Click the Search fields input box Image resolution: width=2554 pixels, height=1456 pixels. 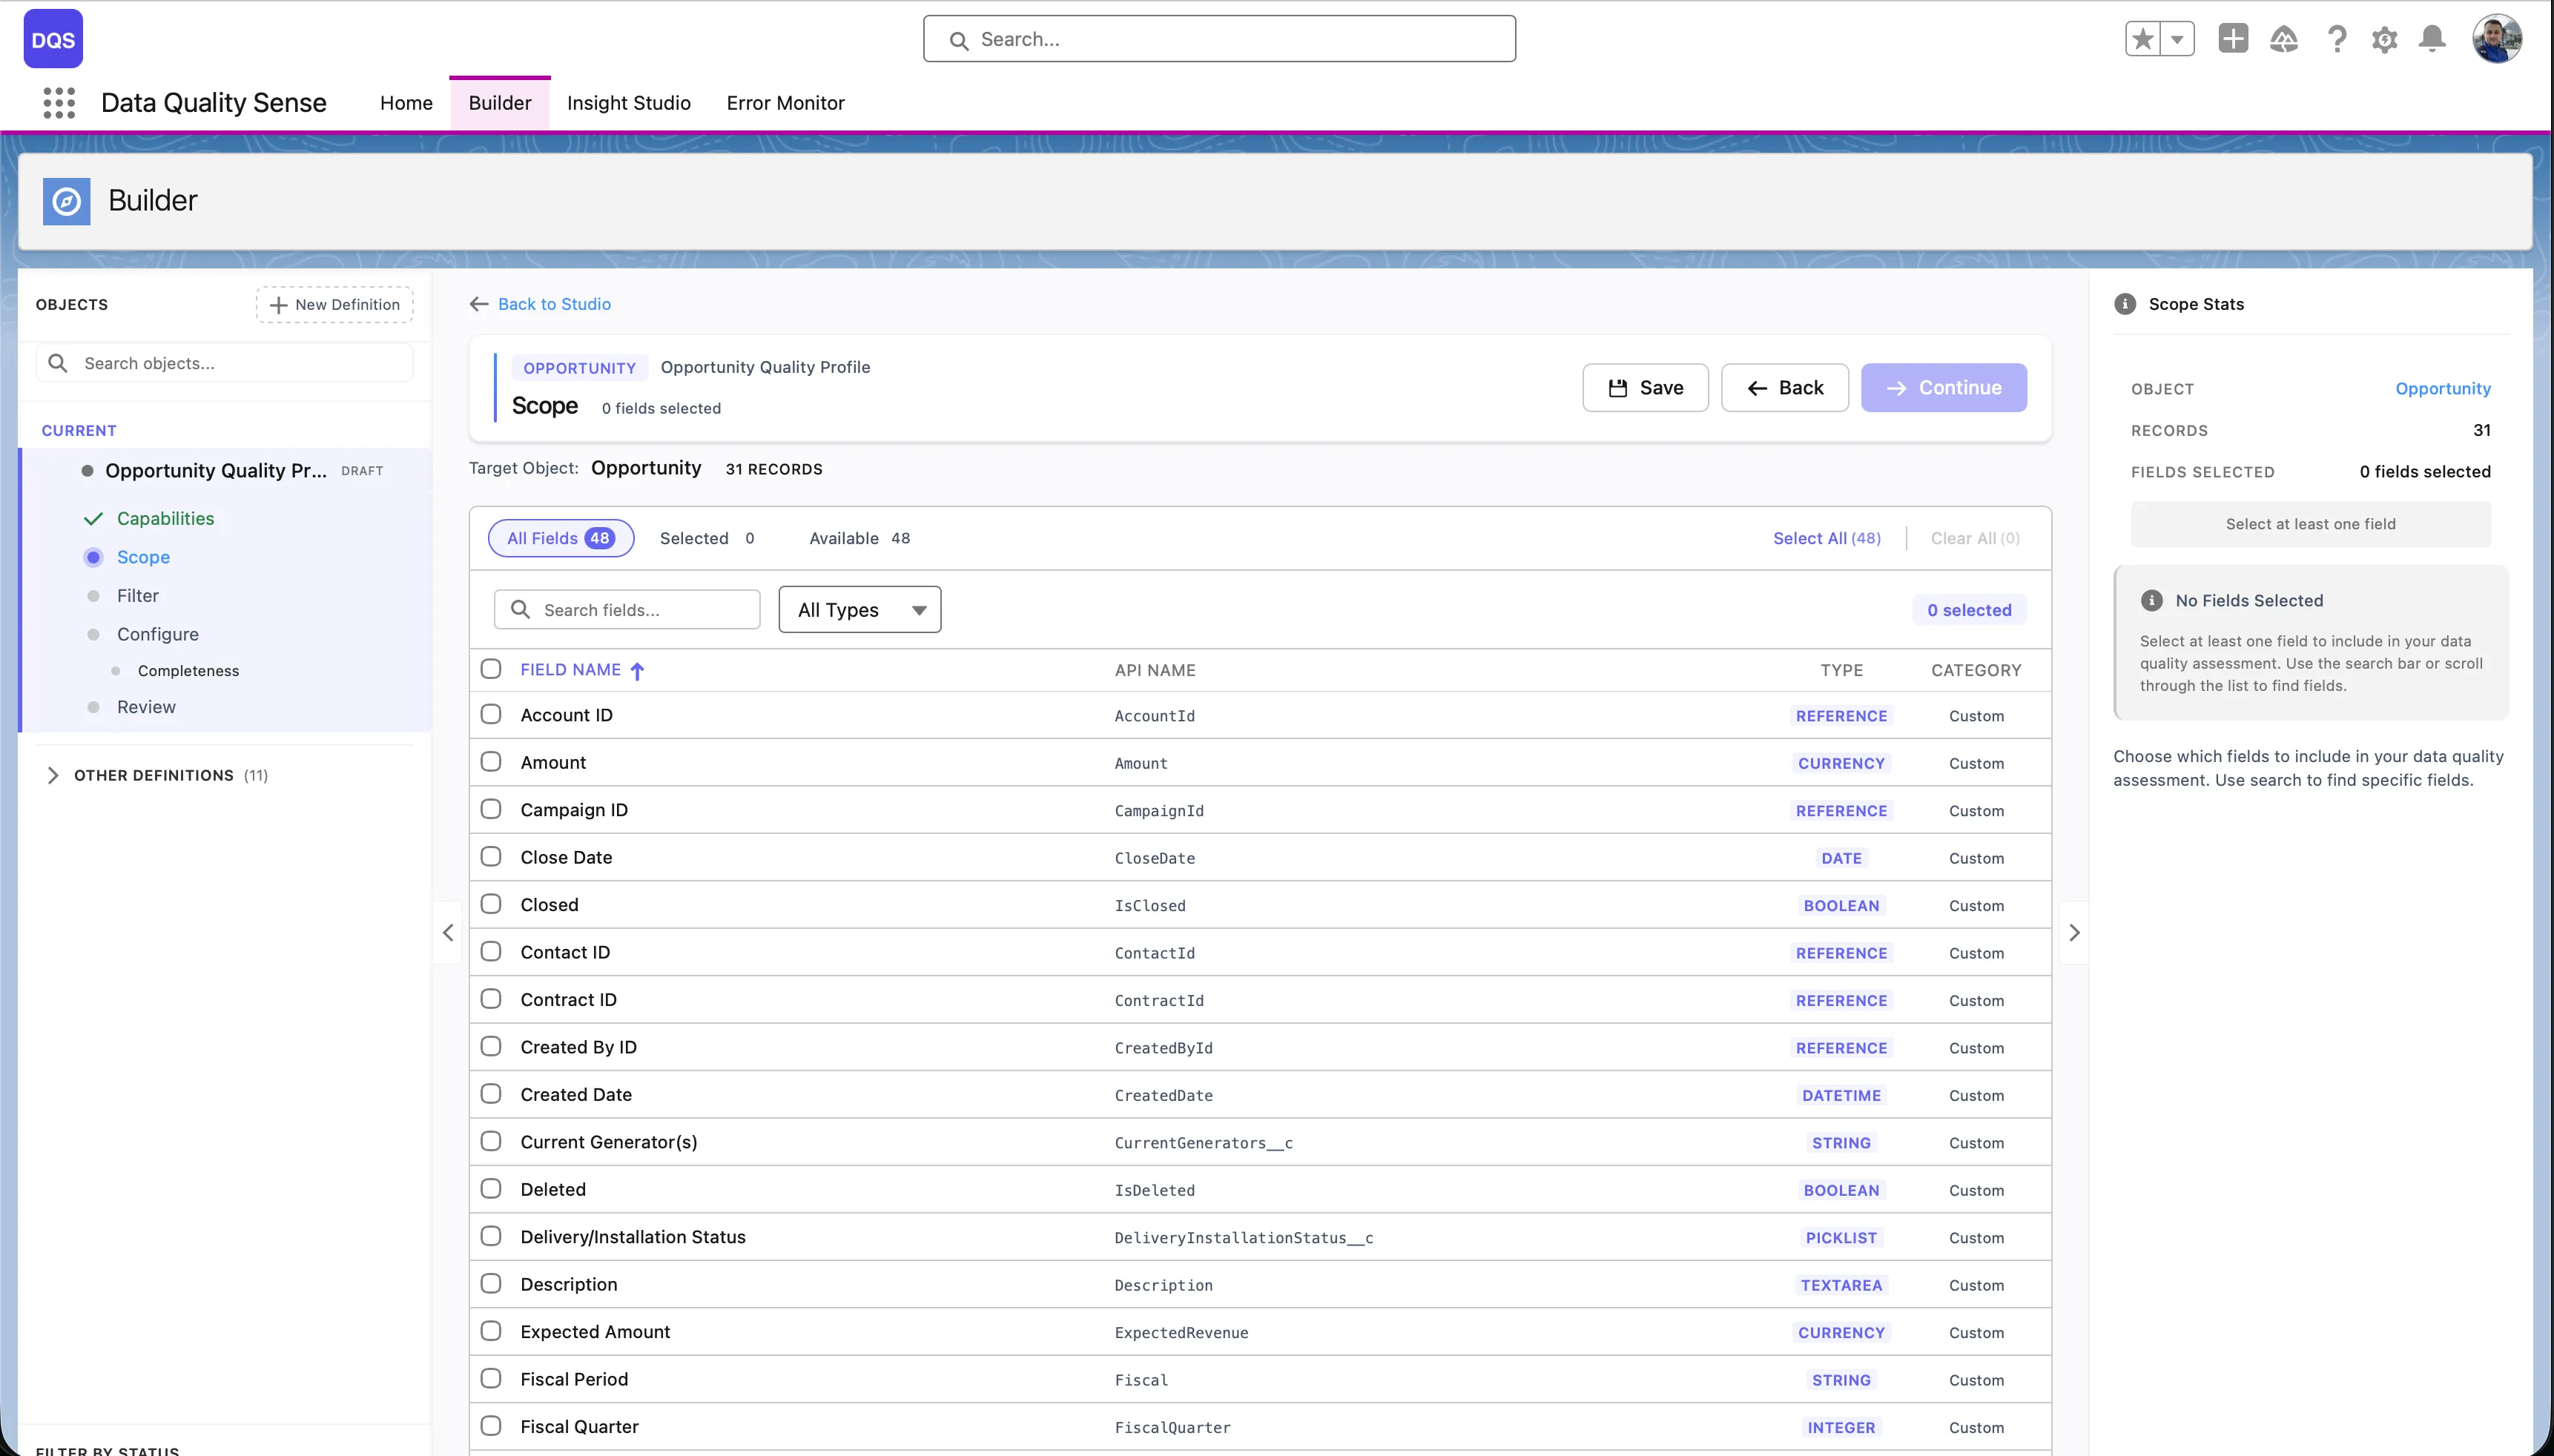click(627, 609)
